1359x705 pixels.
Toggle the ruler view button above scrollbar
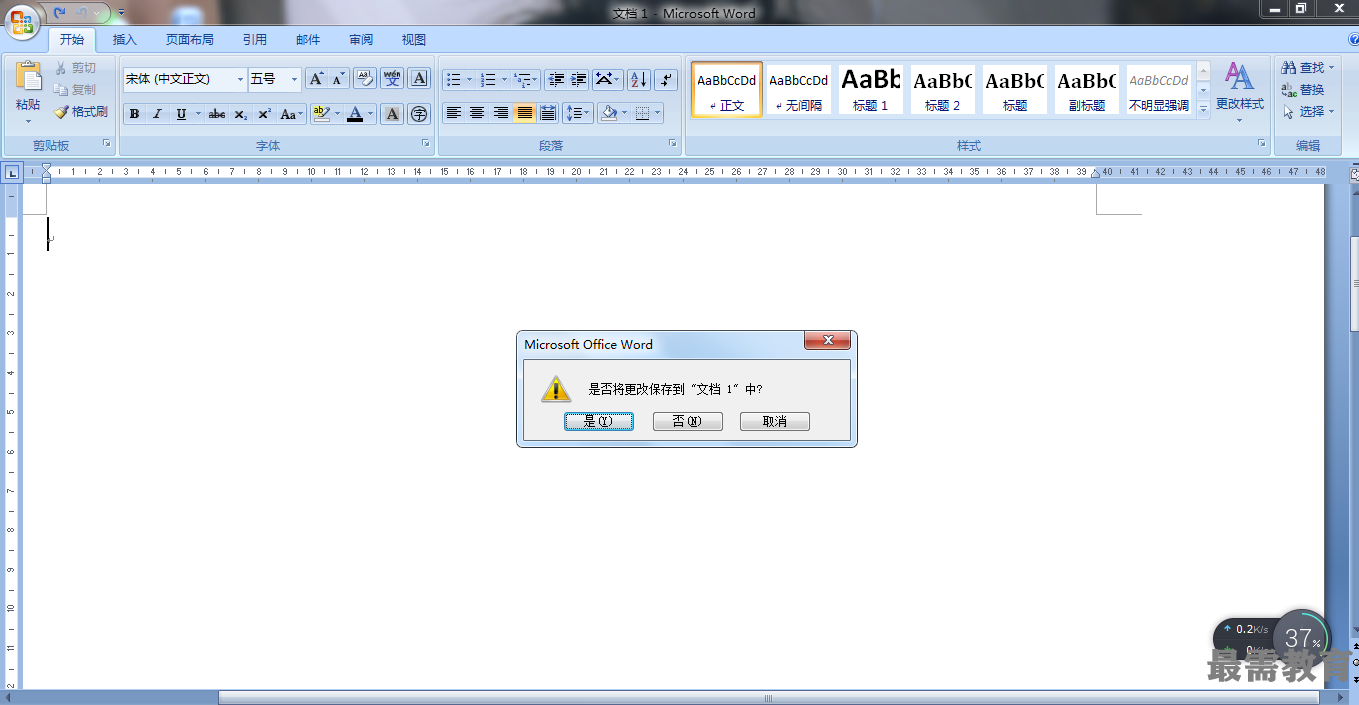pyautogui.click(x=1355, y=173)
